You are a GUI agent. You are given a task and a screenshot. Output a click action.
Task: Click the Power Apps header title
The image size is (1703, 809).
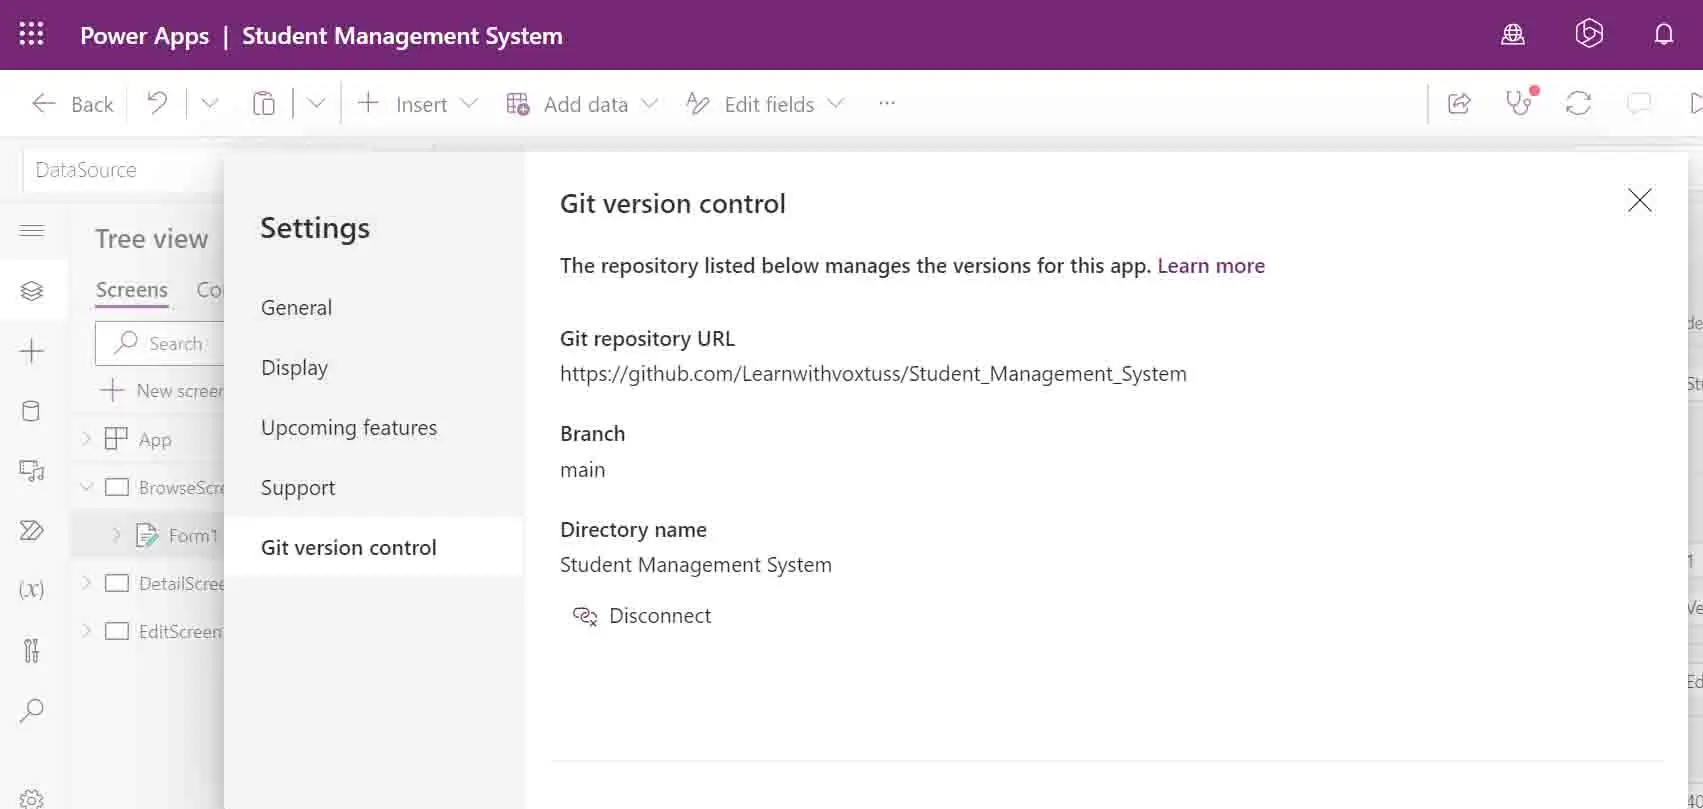tap(144, 36)
